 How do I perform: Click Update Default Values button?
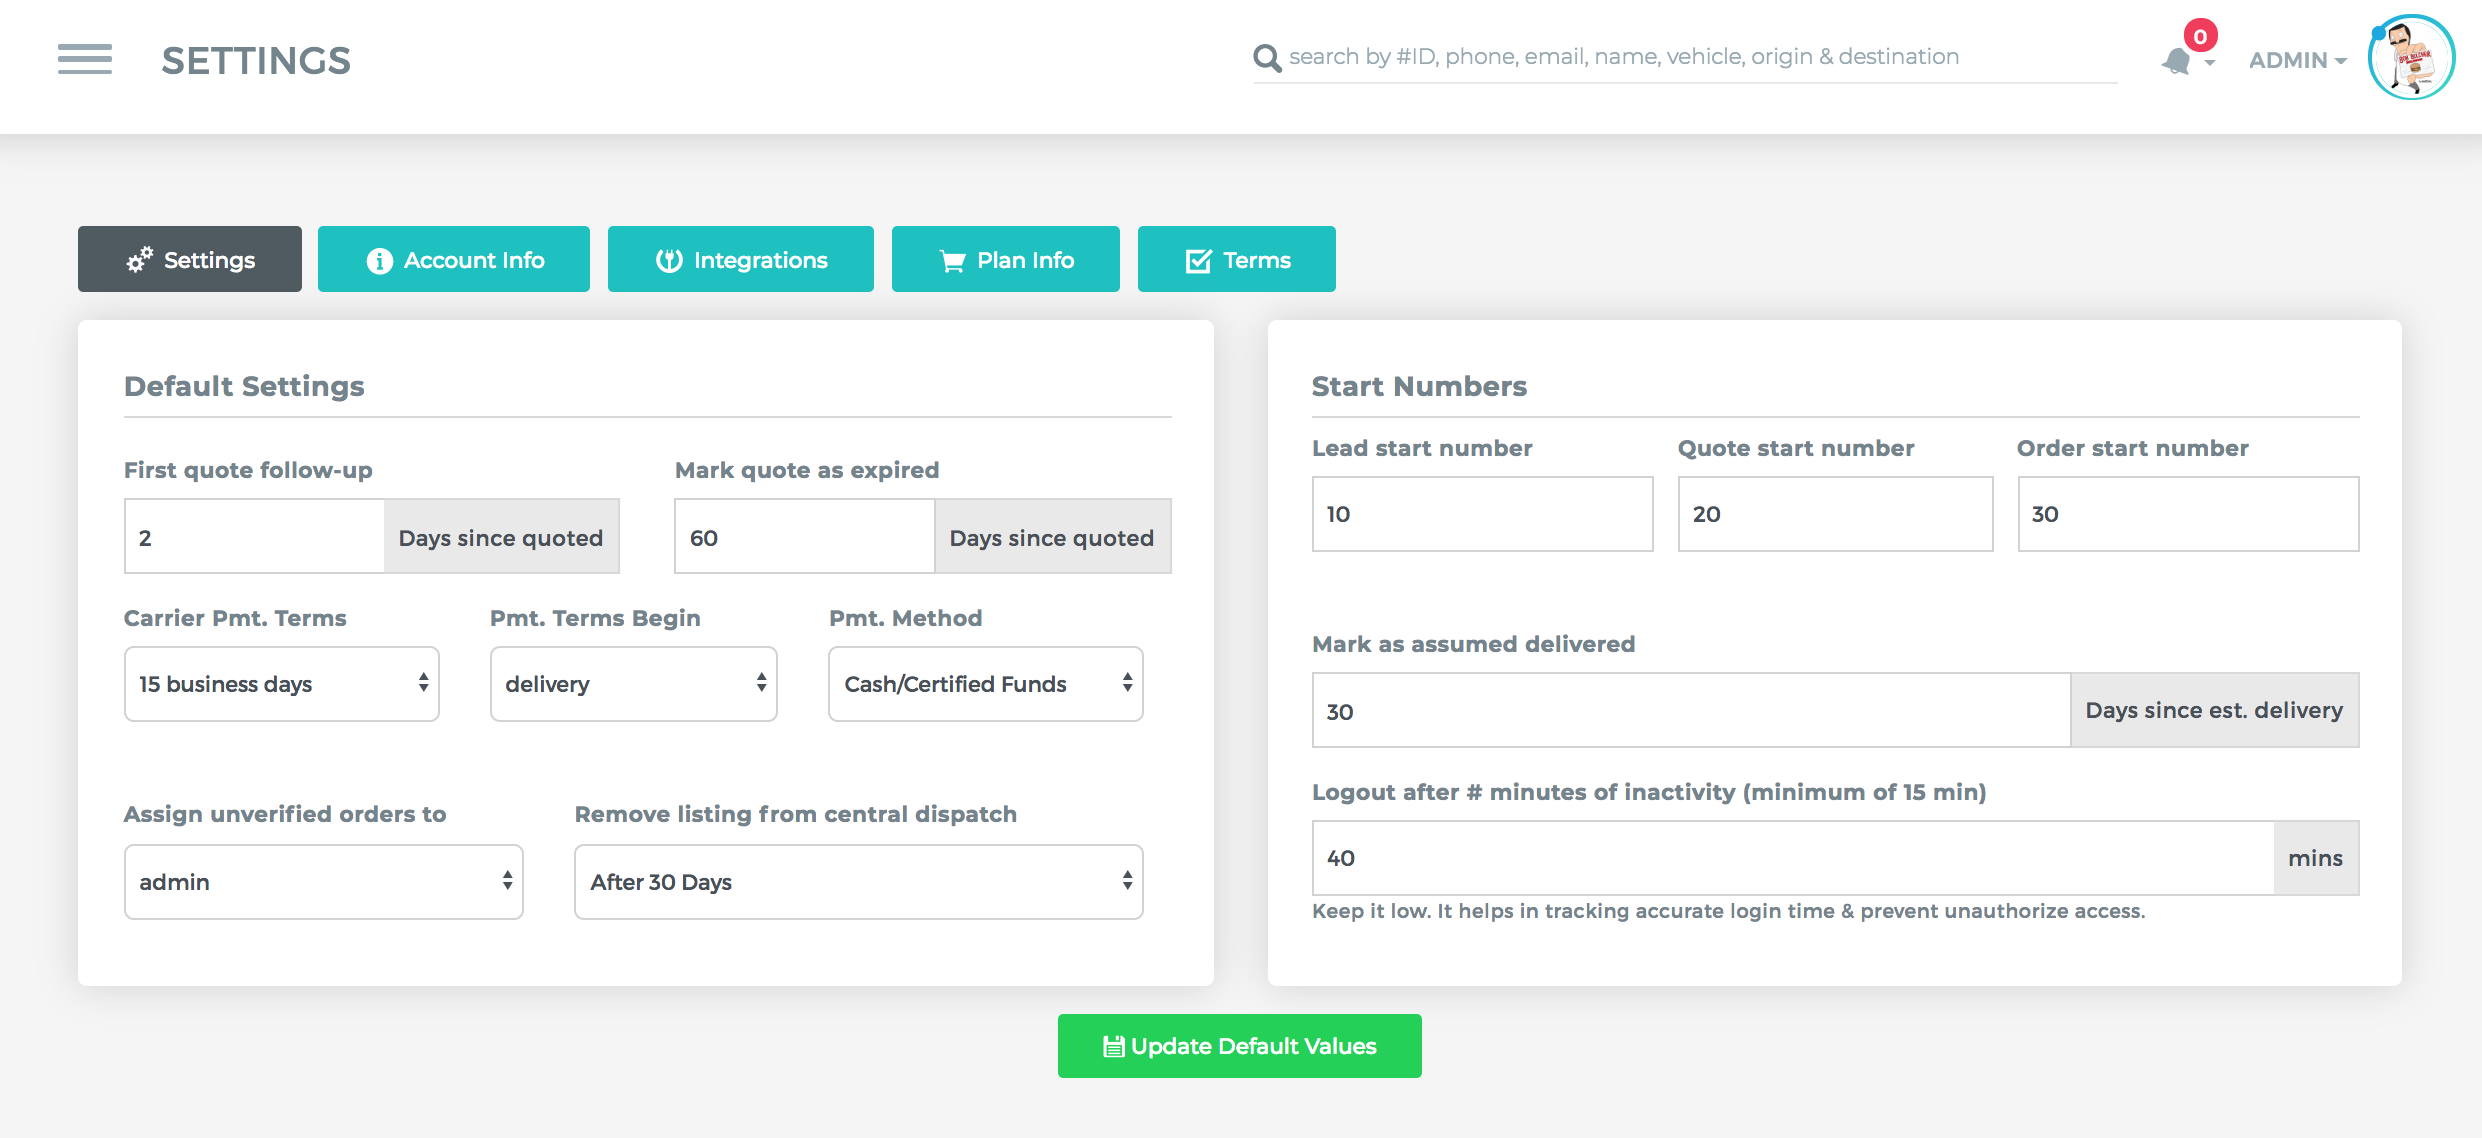(1240, 1046)
